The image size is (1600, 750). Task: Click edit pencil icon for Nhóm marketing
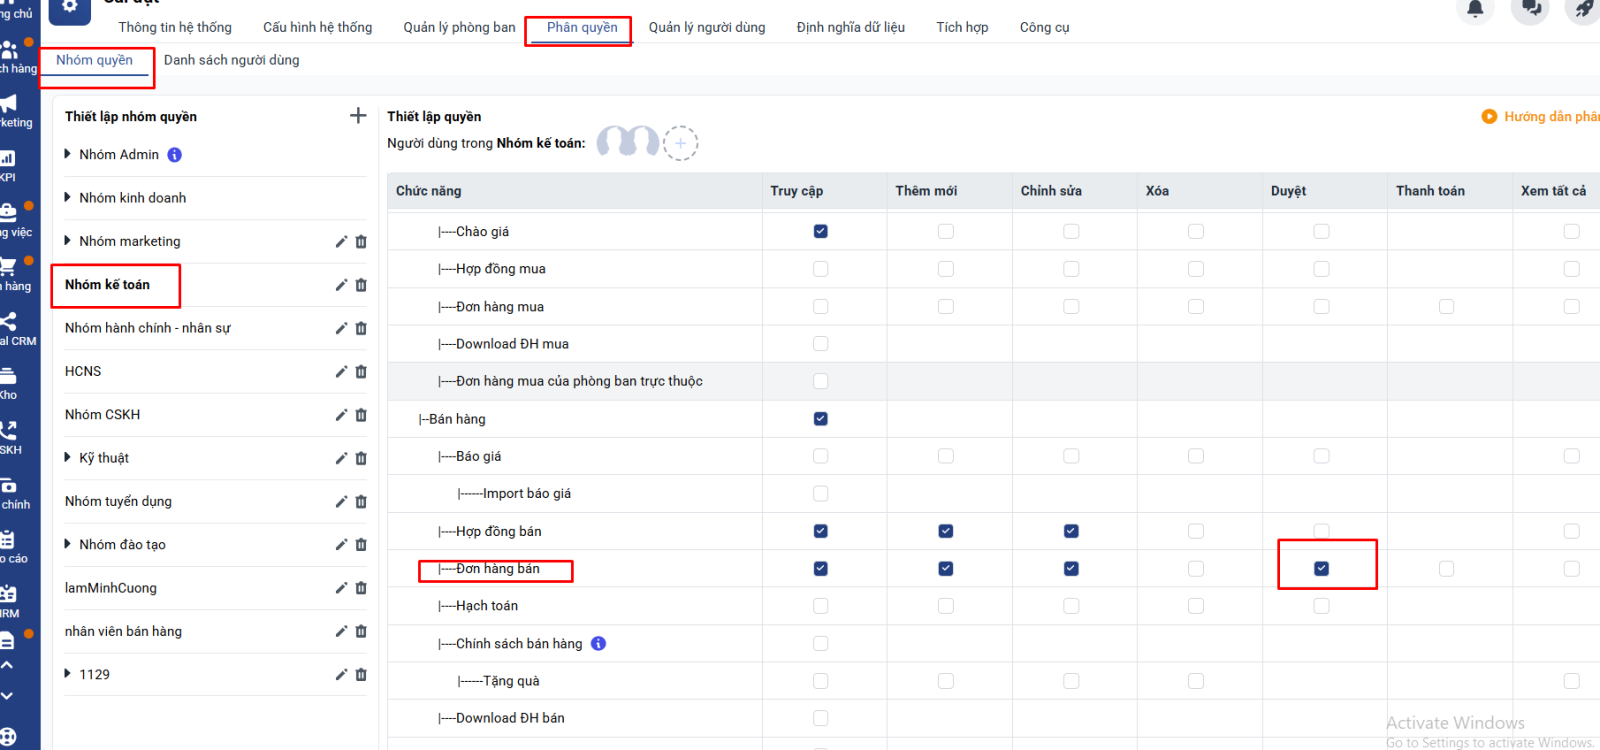tap(341, 242)
